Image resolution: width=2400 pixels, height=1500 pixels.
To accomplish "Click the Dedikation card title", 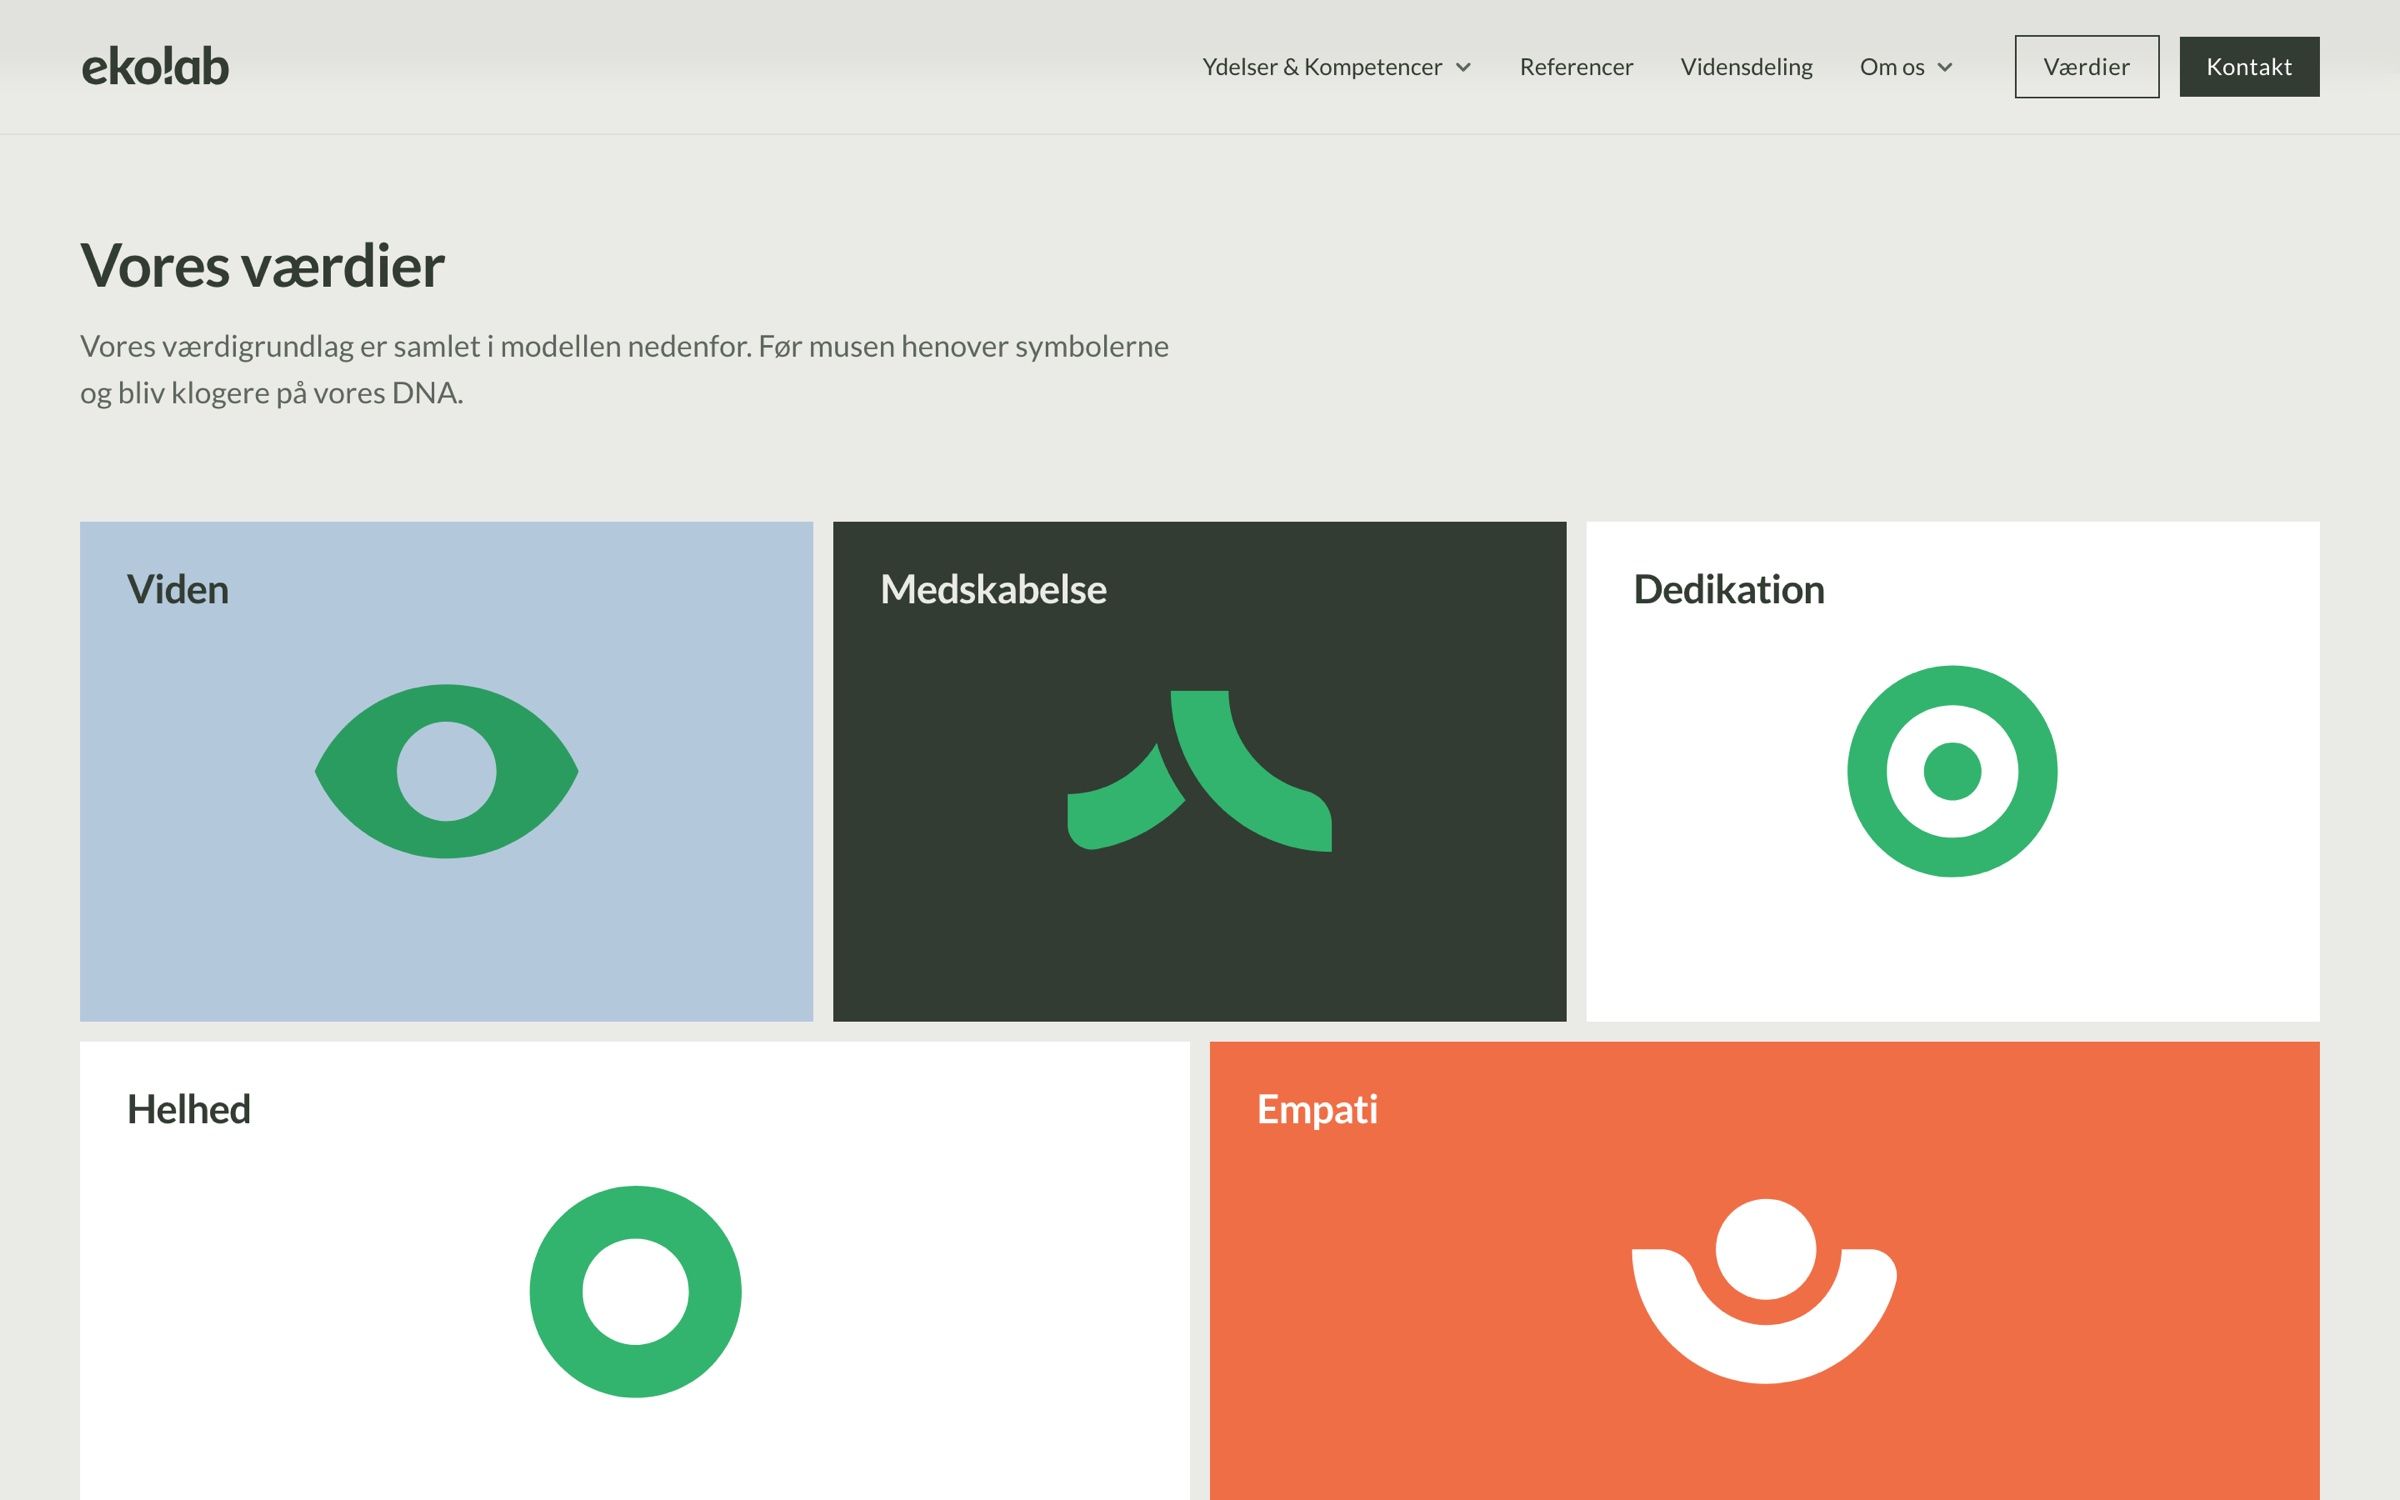I will point(1729,589).
